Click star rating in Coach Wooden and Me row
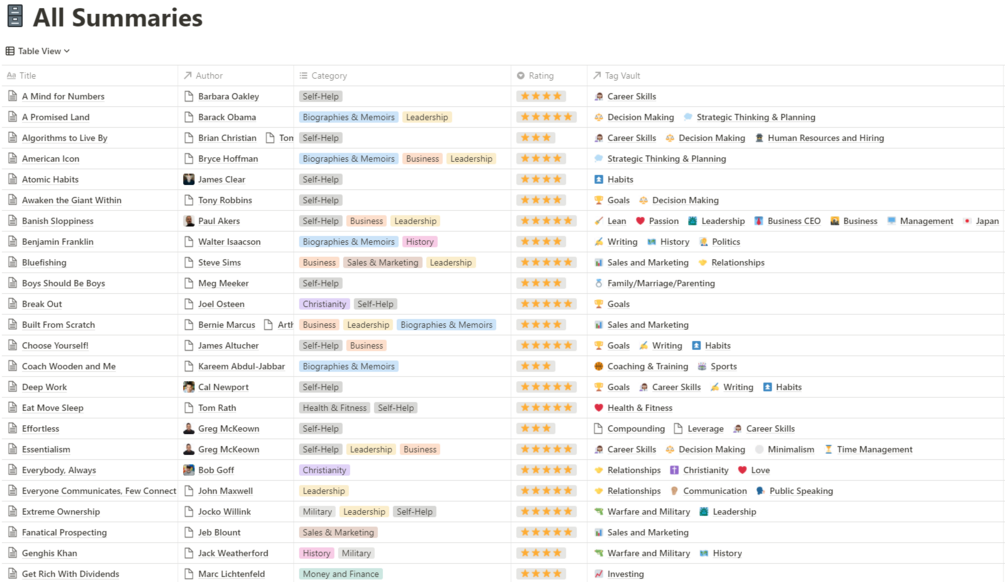The width and height of the screenshot is (1005, 582). coord(536,367)
